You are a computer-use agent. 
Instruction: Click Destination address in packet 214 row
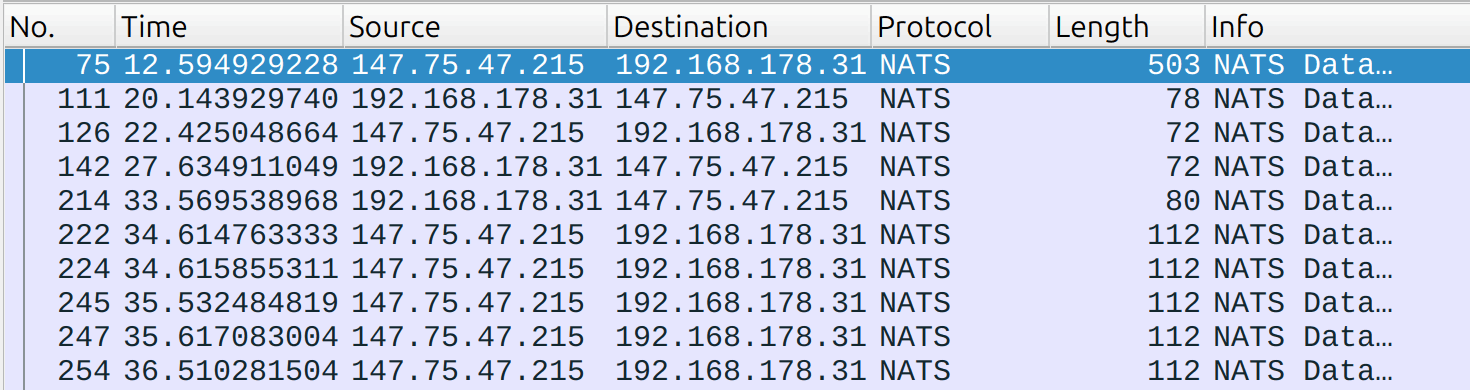(x=731, y=201)
